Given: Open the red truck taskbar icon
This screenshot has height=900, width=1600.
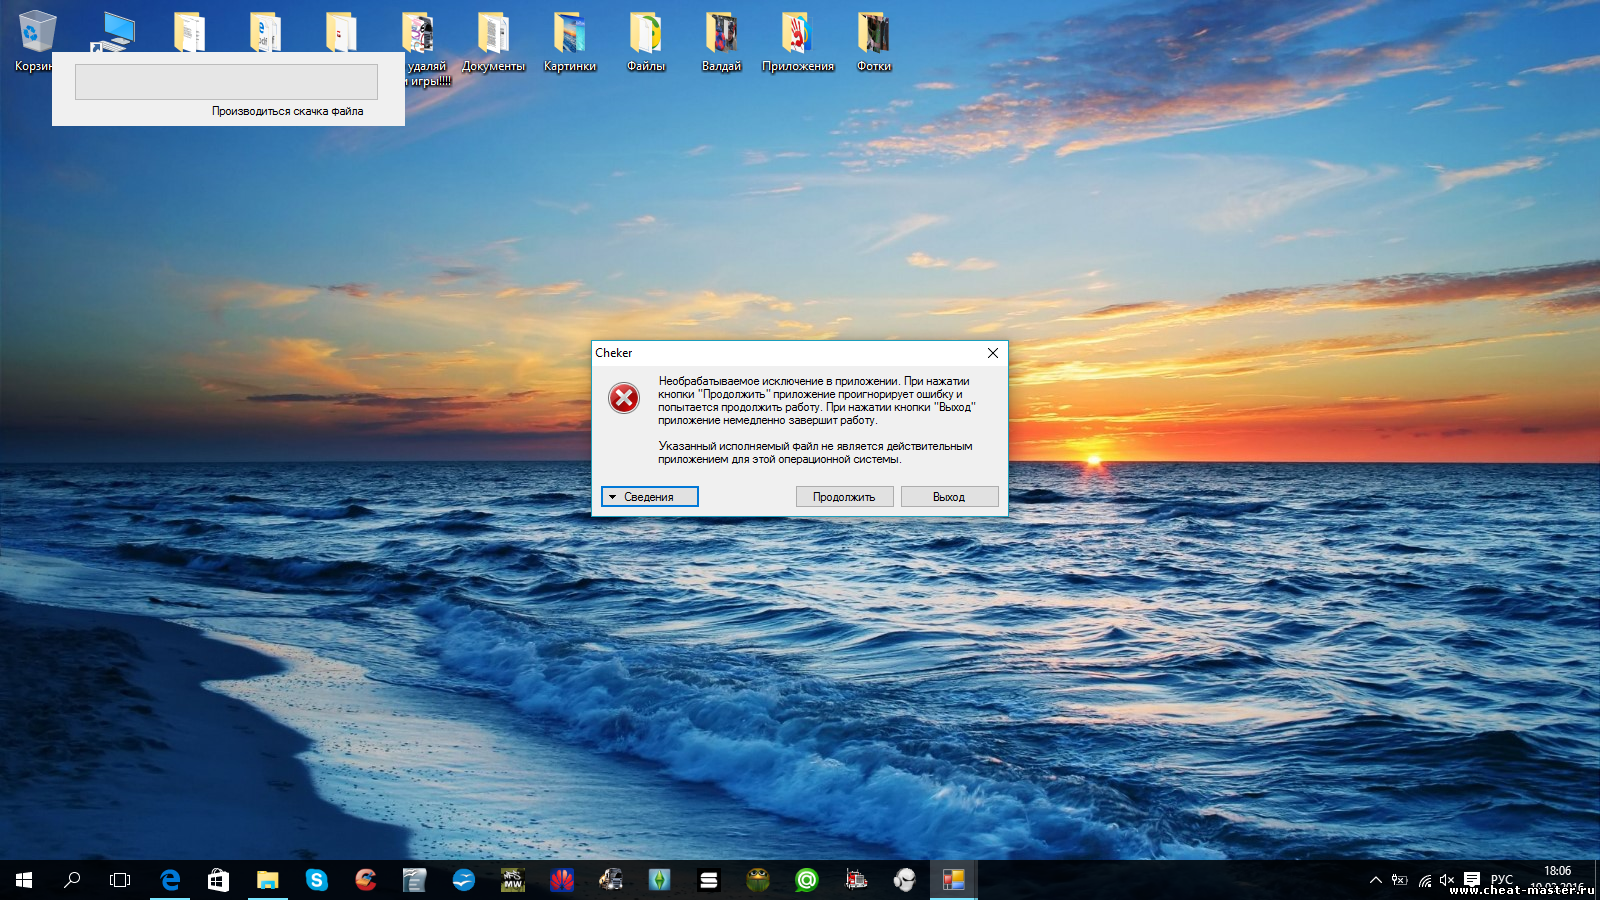Looking at the screenshot, I should [x=855, y=880].
